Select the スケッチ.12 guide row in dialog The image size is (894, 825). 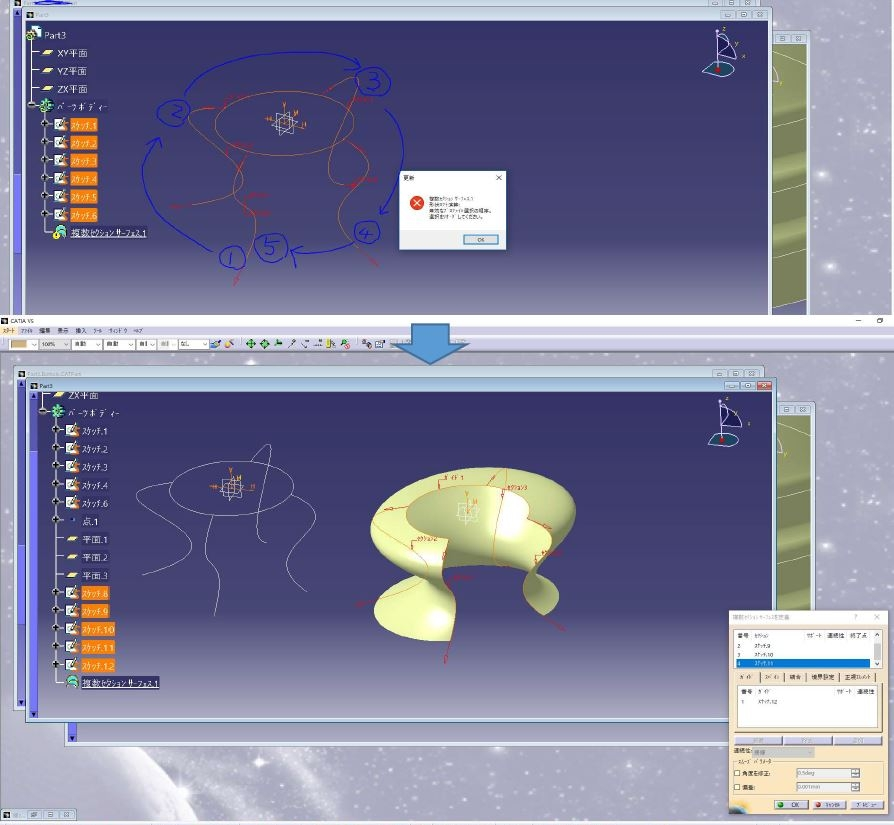808,702
